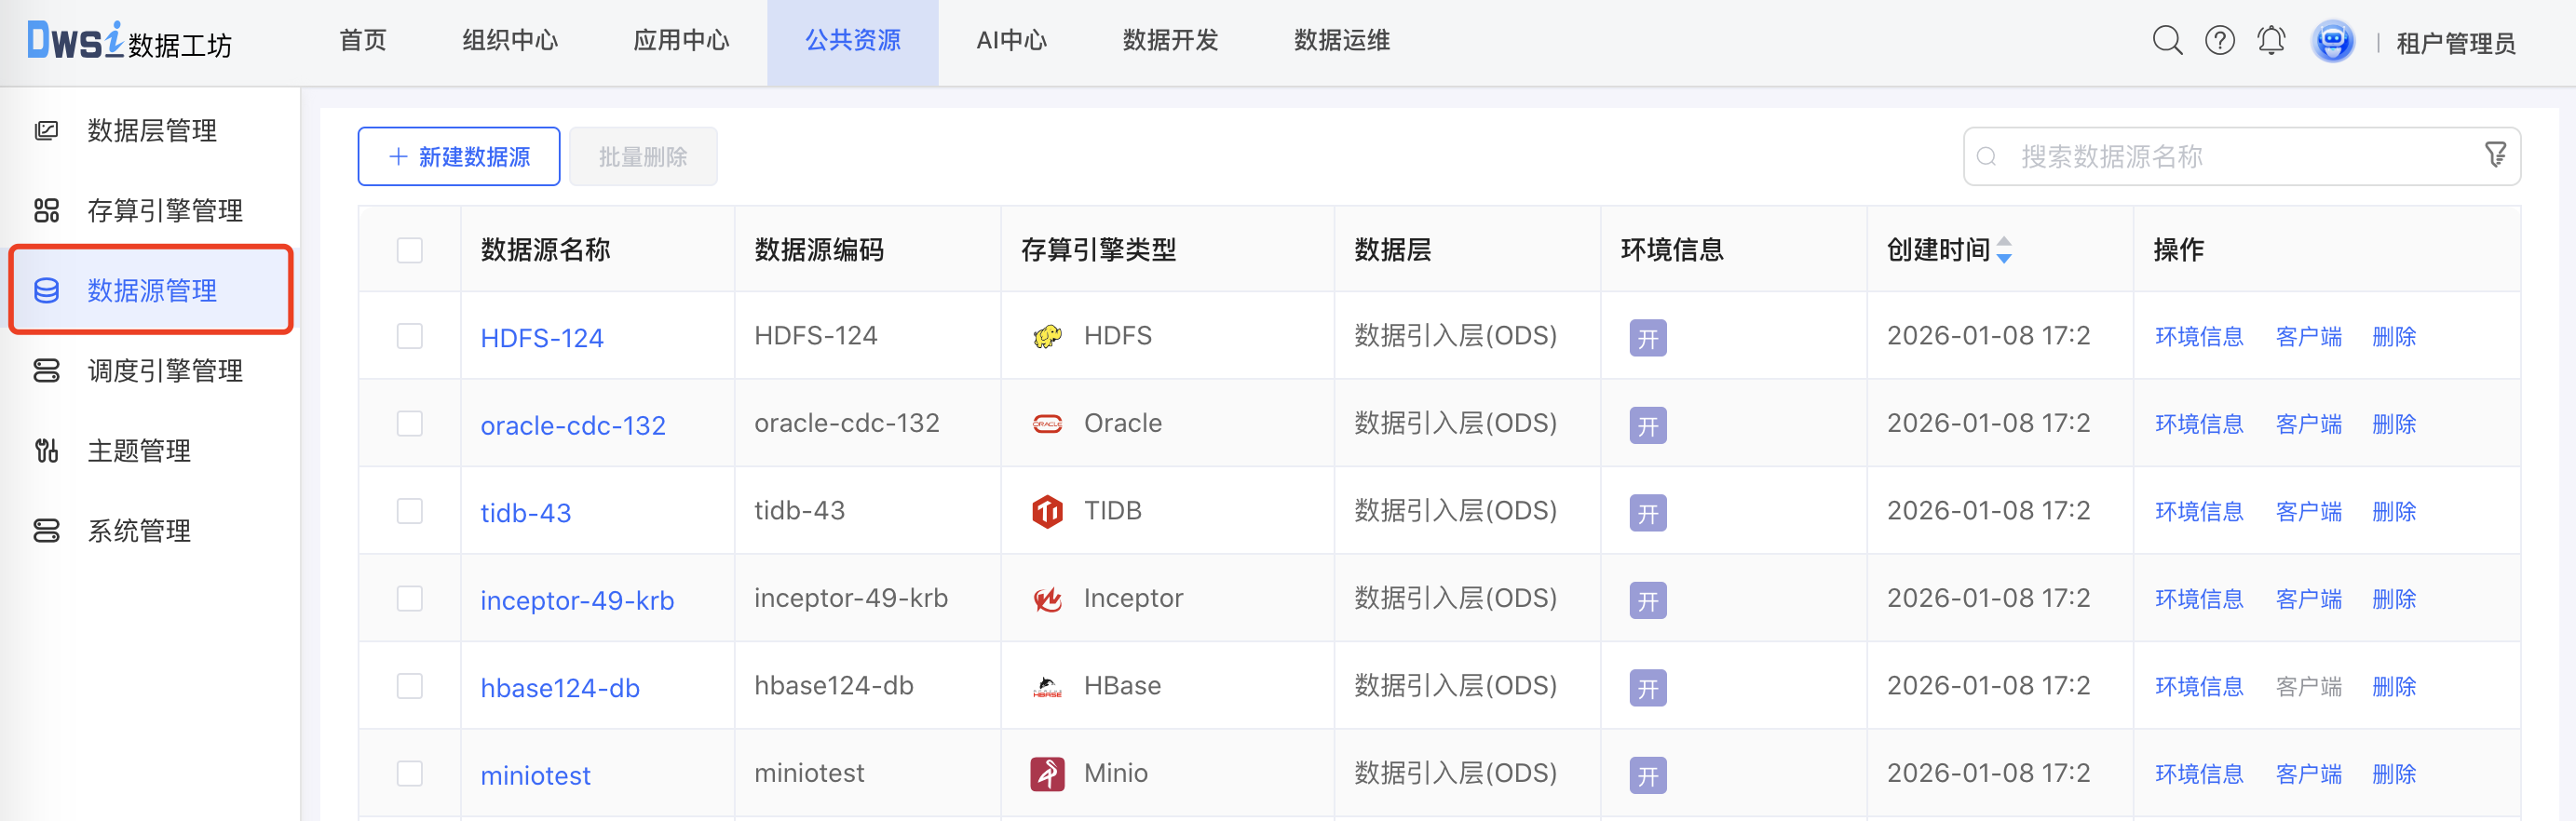Click 开 environment badge for tidb-43

pyautogui.click(x=1647, y=513)
